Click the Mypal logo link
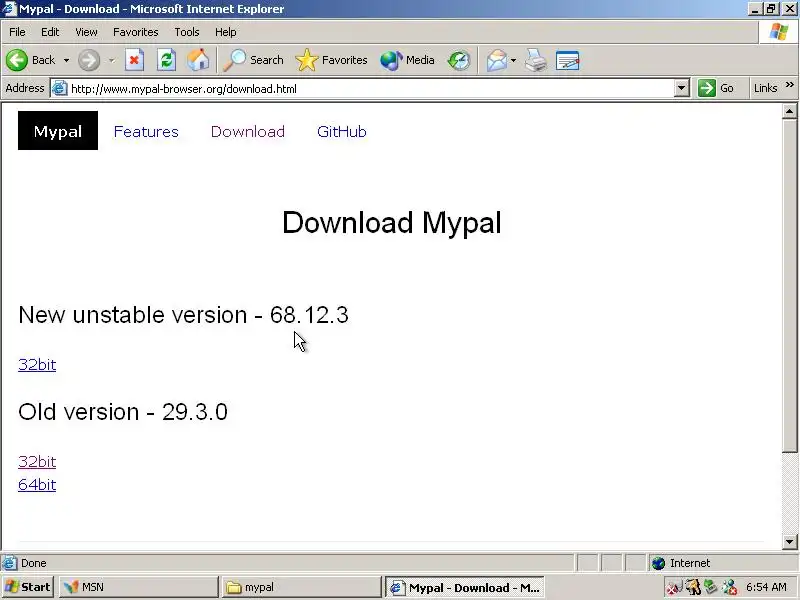The height and width of the screenshot is (600, 800). click(58, 131)
